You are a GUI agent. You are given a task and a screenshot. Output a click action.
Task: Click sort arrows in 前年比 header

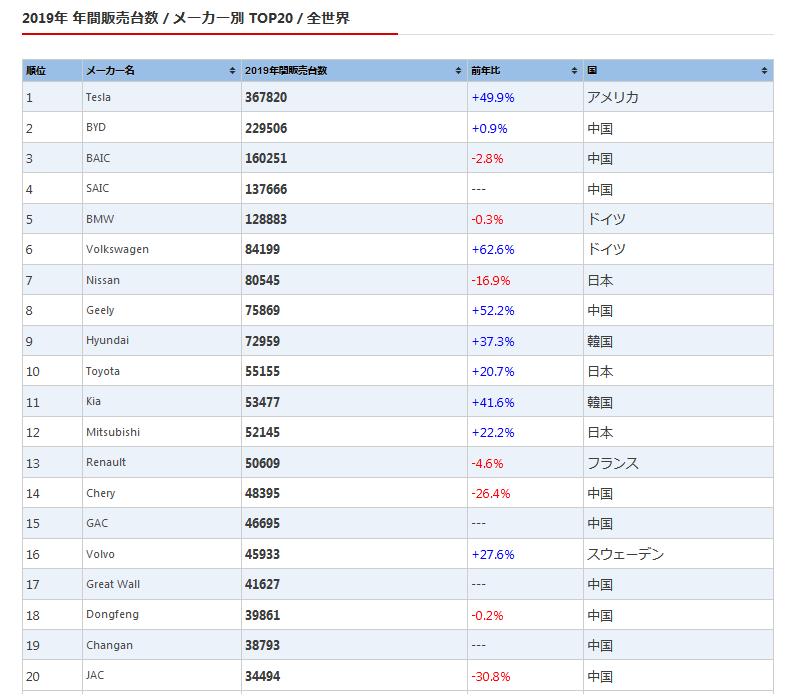[x=574, y=71]
